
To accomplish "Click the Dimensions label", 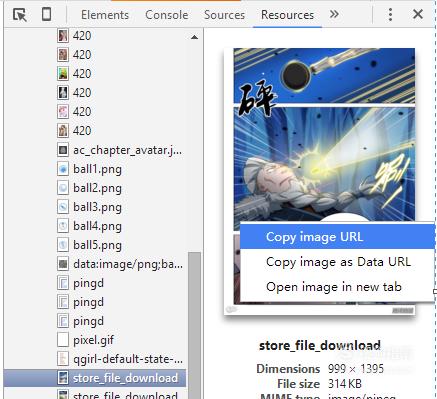I will [x=288, y=369].
